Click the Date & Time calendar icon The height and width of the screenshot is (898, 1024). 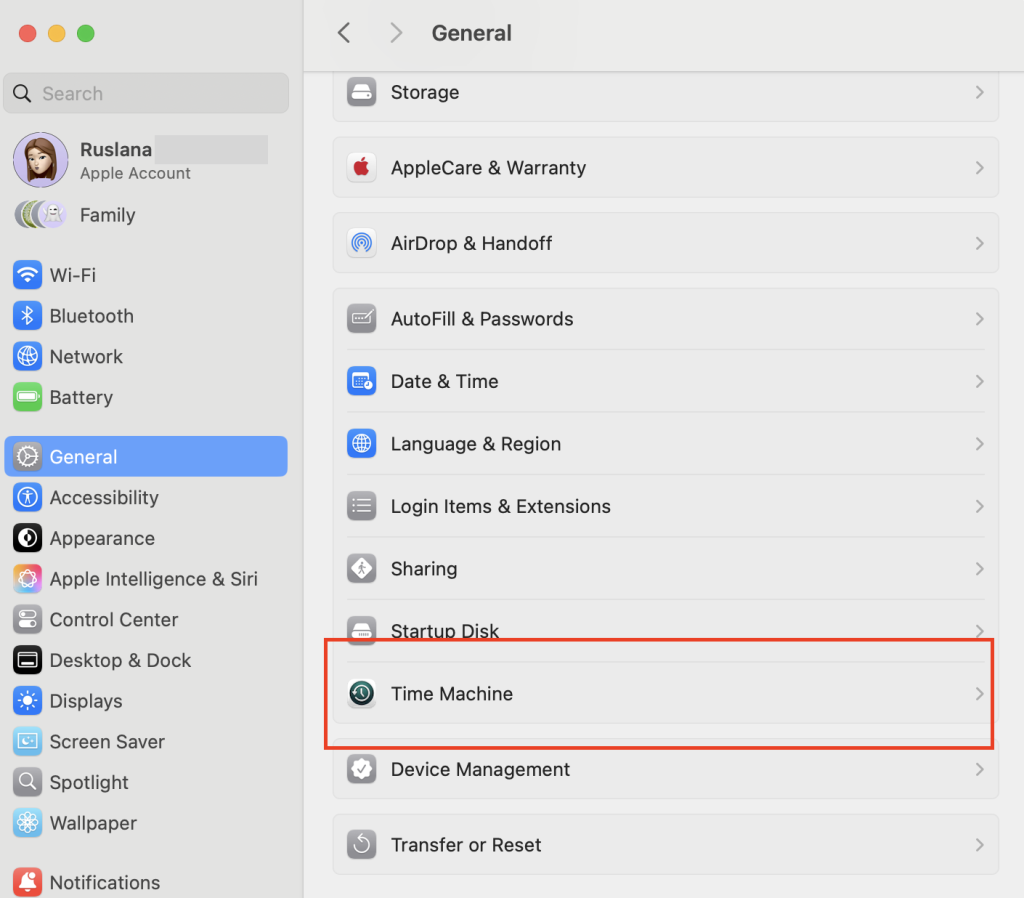click(361, 381)
